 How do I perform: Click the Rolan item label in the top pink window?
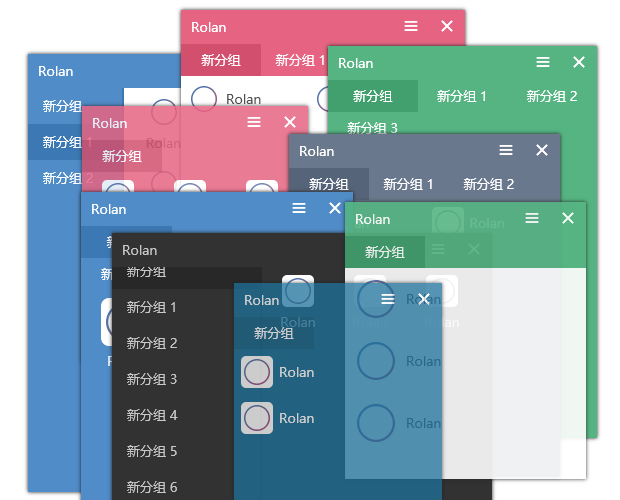(243, 99)
